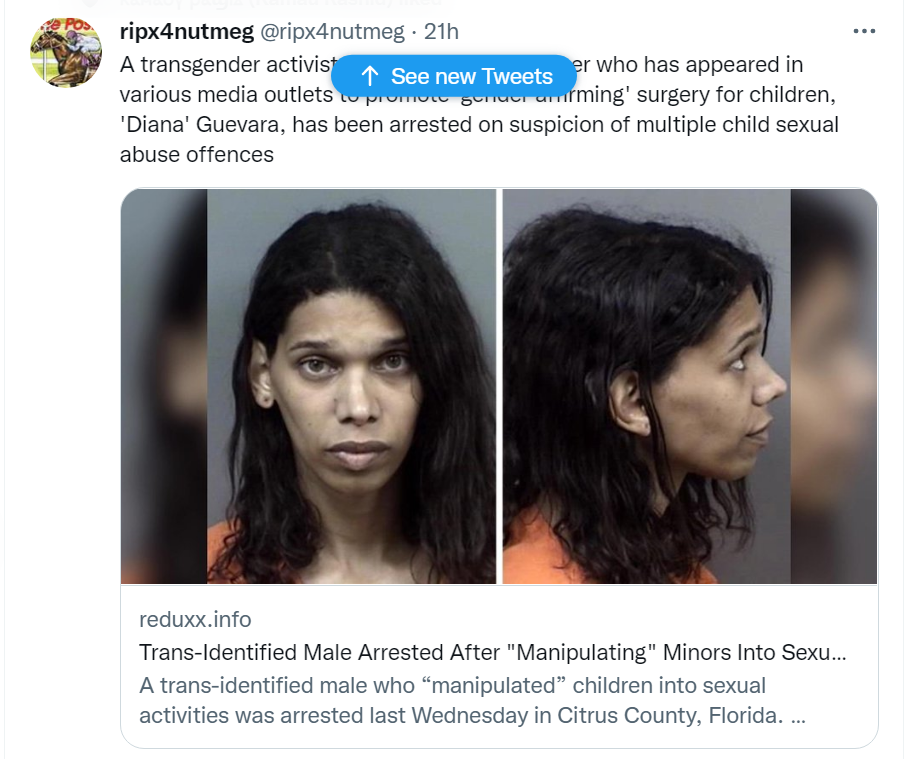Click the ripx4nutmeg profile avatar
Screen dimensions: 922x759
click(66, 52)
